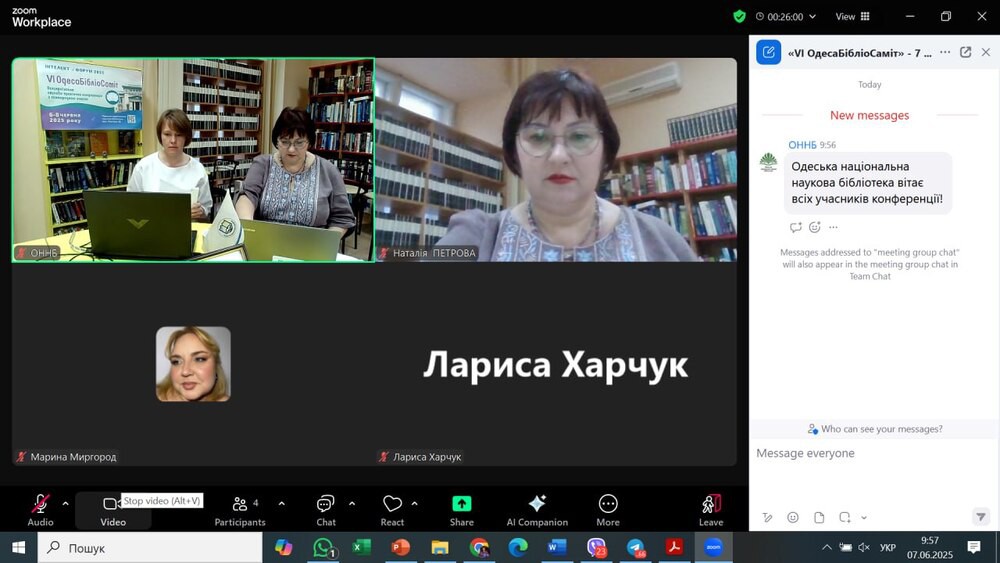The height and width of the screenshot is (563, 1000).
Task: Leave the meeting
Action: click(711, 508)
